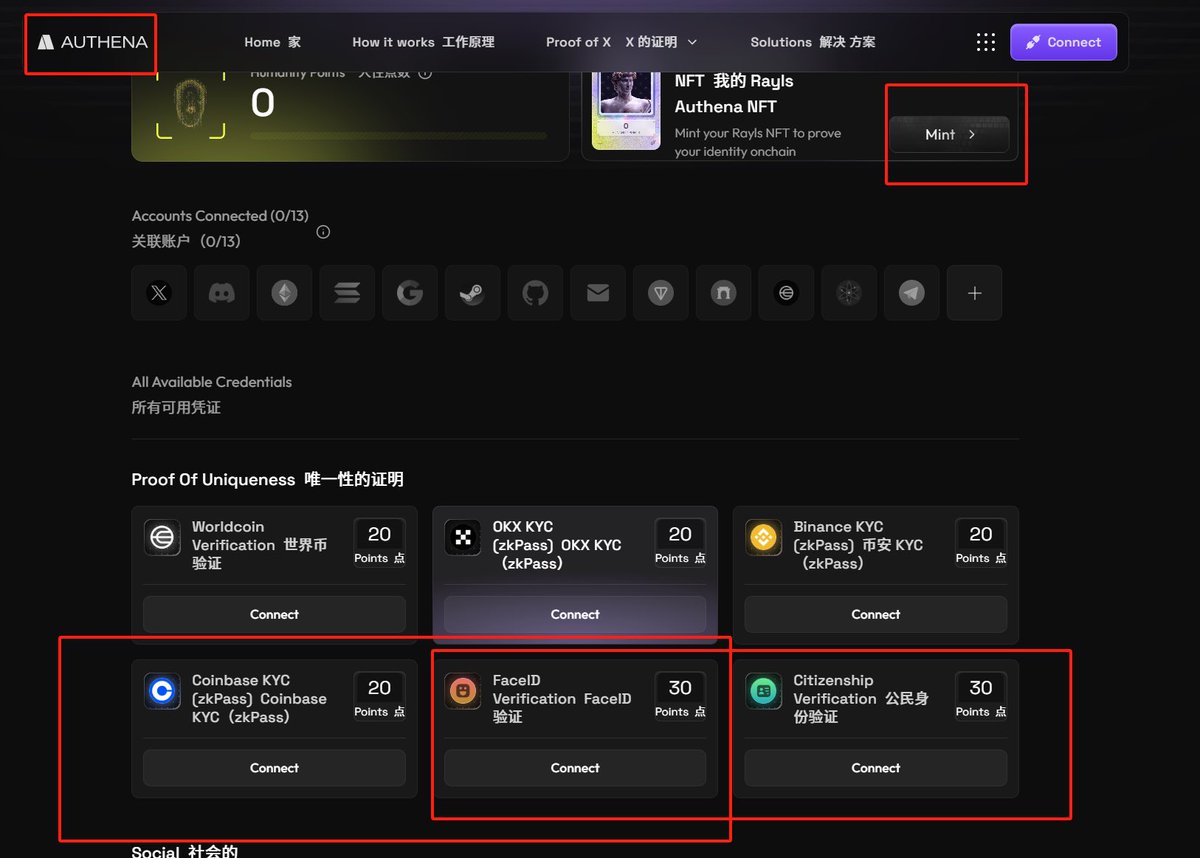Click the Citizenship Verification card icon

coord(764,690)
